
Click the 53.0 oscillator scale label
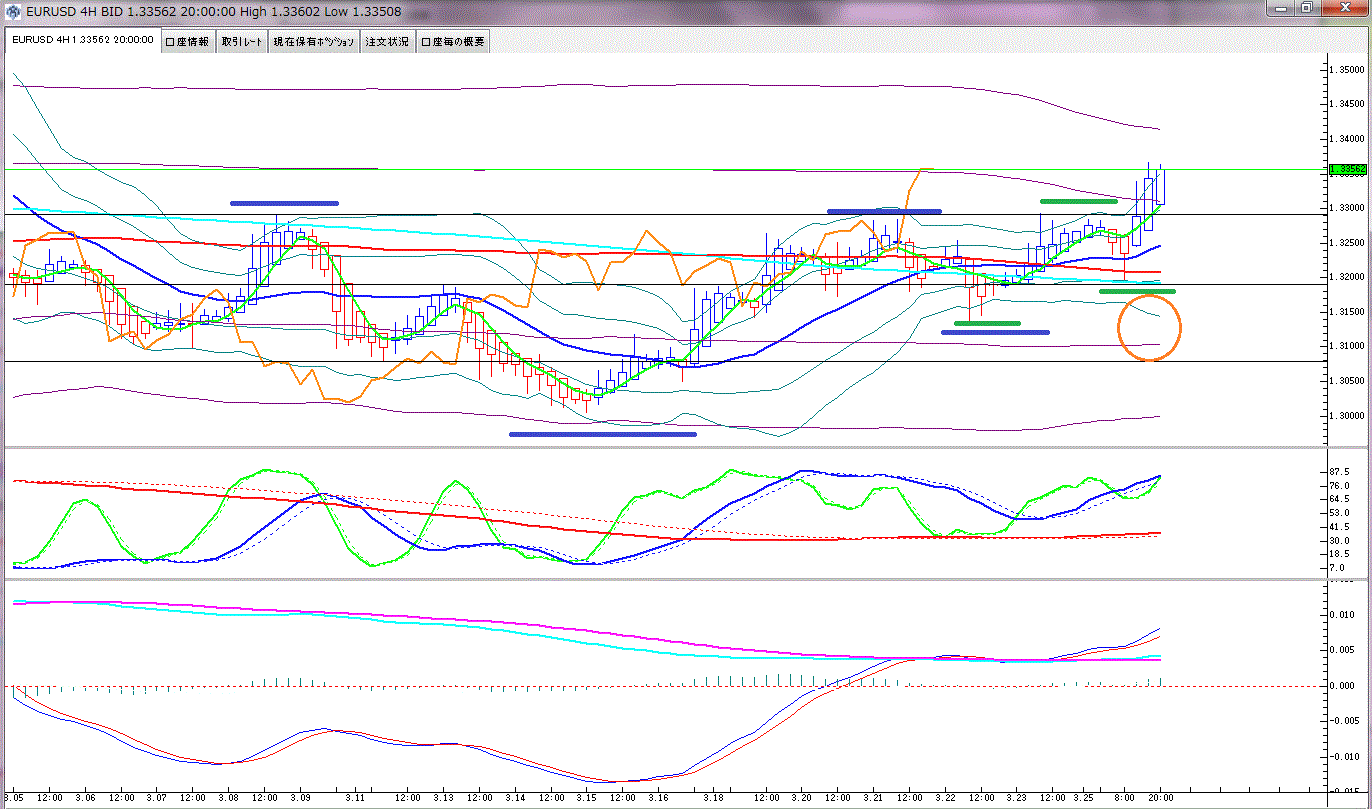click(x=1341, y=513)
